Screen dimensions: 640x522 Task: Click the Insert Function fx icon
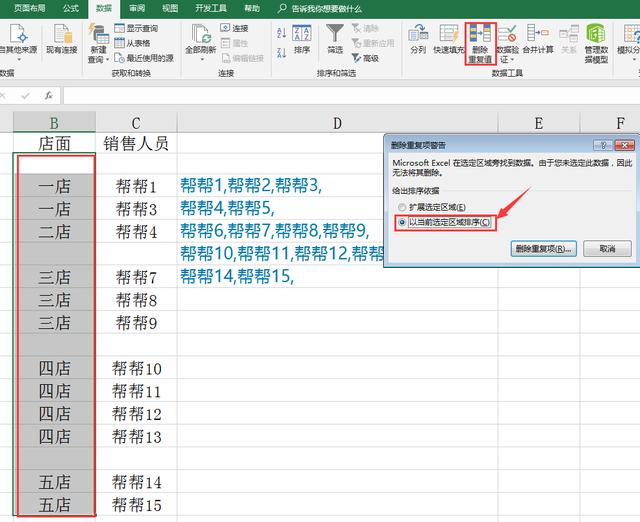pos(48,96)
